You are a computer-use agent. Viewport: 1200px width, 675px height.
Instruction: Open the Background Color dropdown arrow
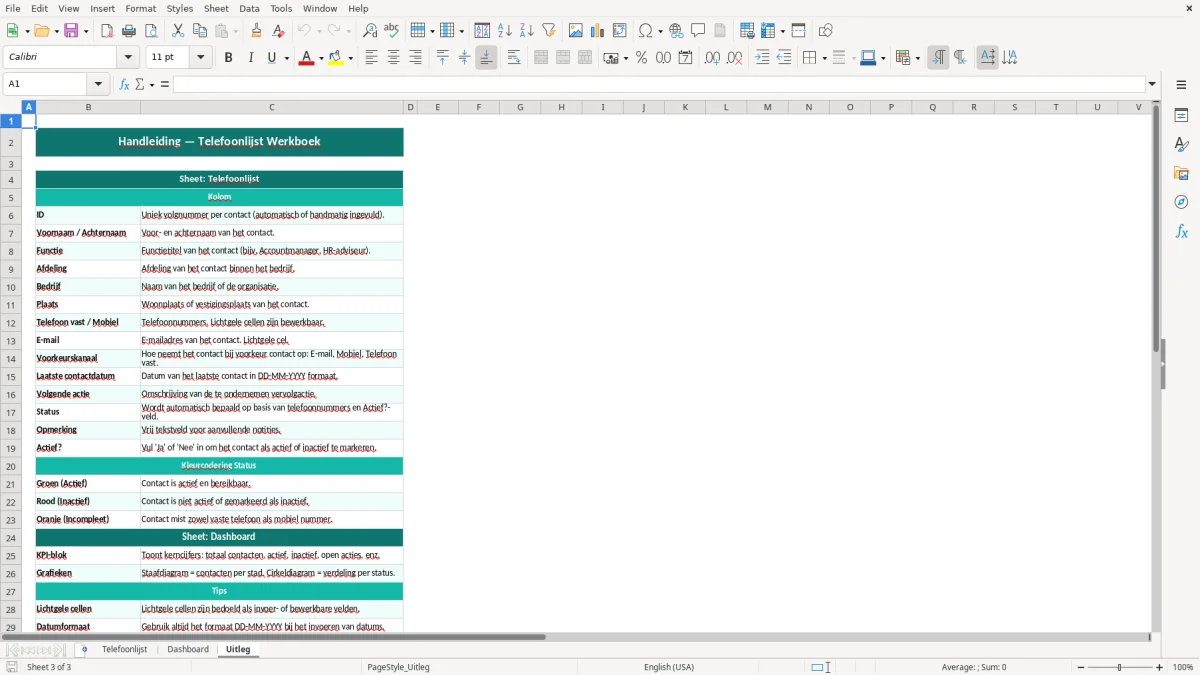click(350, 58)
